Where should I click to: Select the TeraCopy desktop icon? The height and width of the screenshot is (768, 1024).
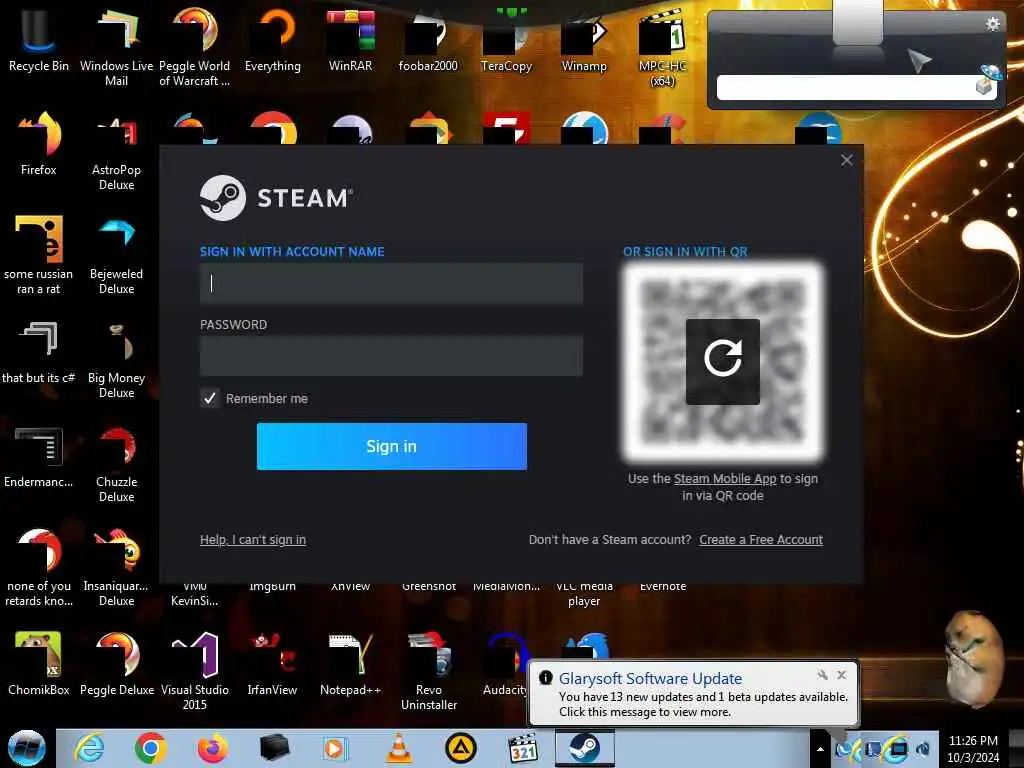[506, 40]
